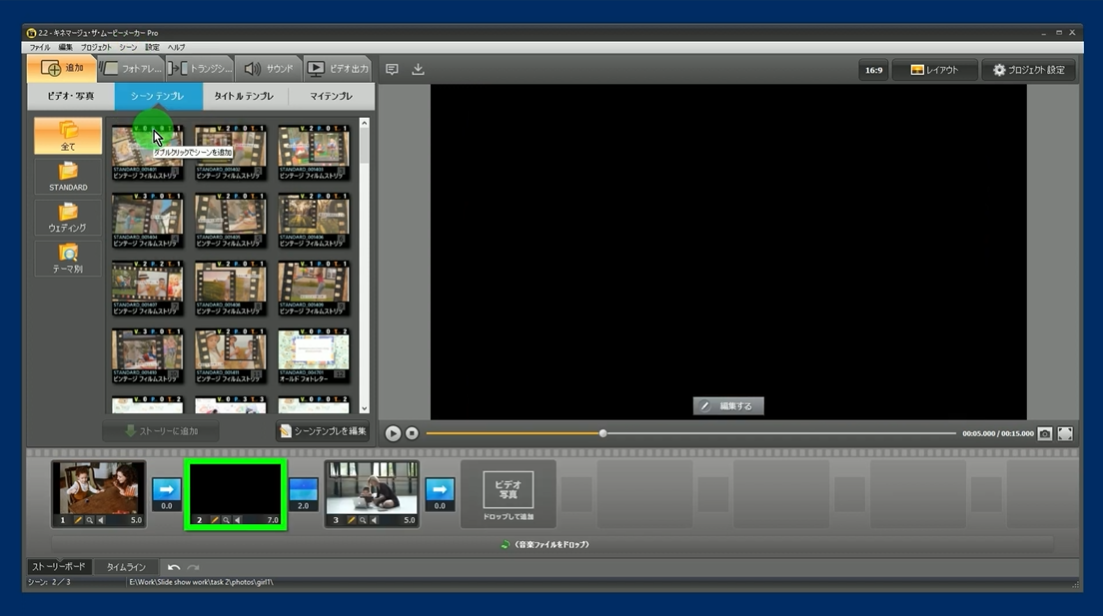Mute audio with speaker icon on scene 3
Viewport: 1103px width, 616px height.
tap(373, 520)
